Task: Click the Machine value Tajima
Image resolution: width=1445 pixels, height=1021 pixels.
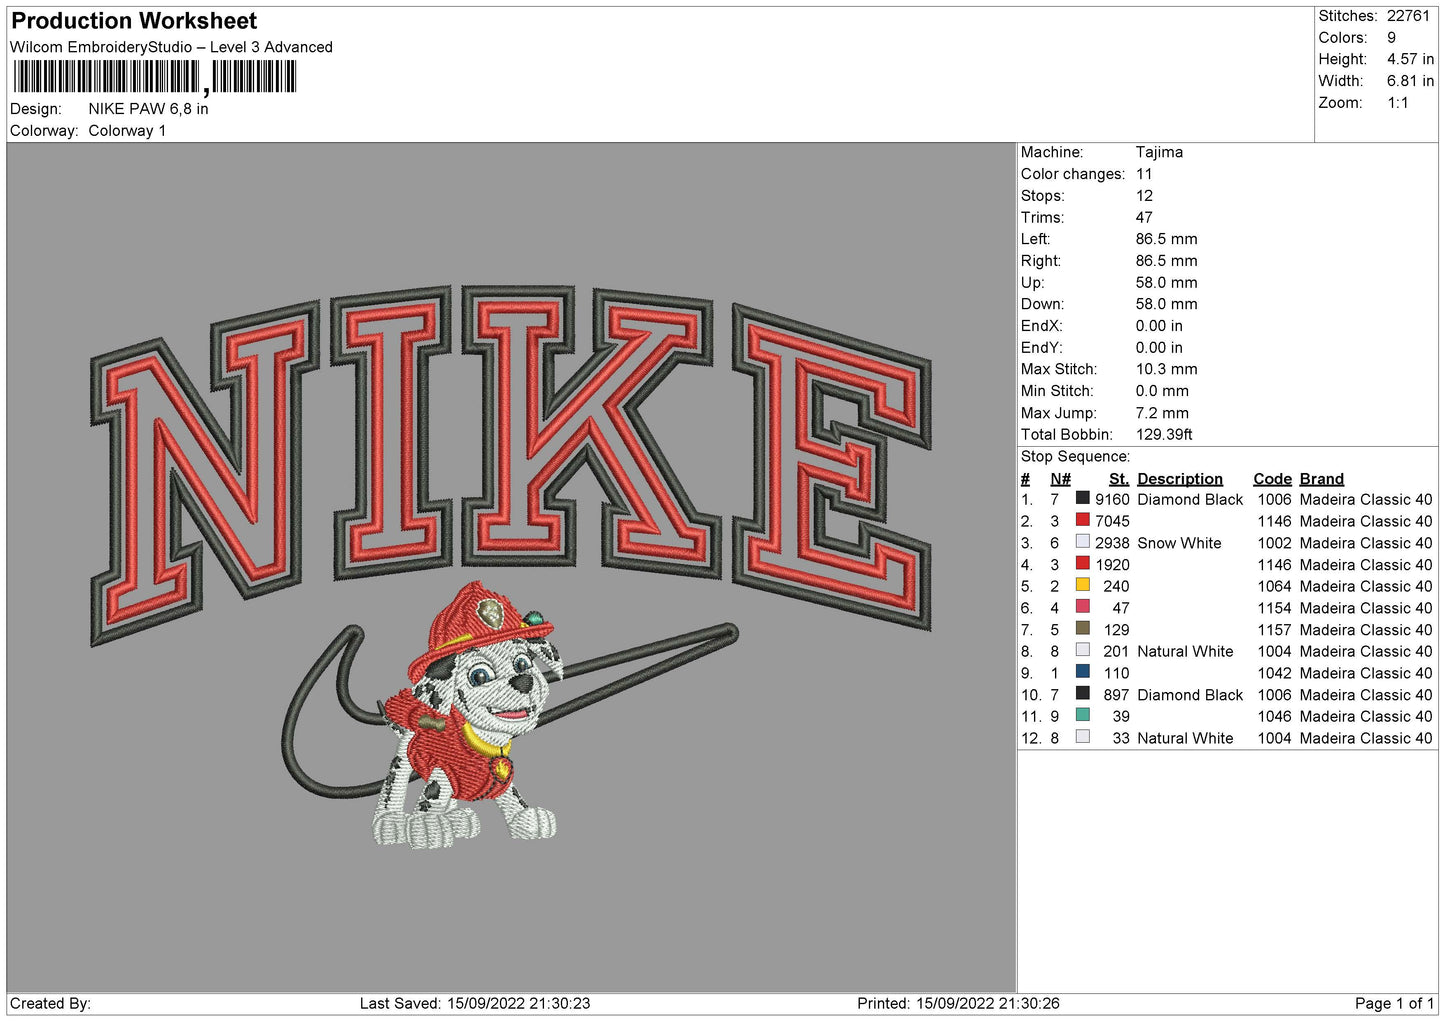Action: pos(1159,152)
